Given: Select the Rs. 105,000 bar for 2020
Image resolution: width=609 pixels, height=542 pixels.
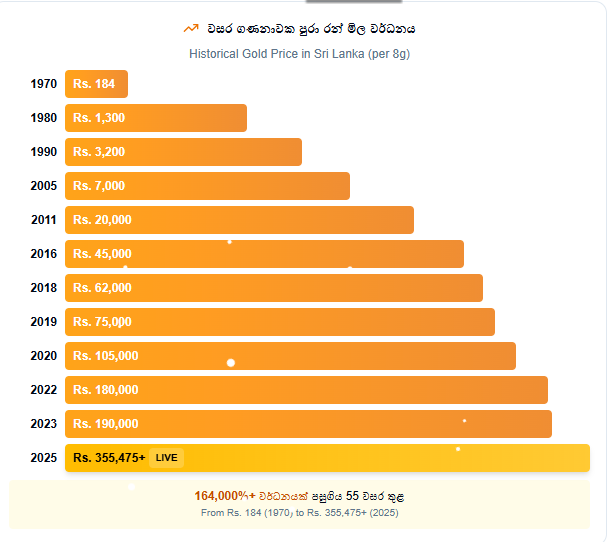Looking at the screenshot, I should pos(290,356).
